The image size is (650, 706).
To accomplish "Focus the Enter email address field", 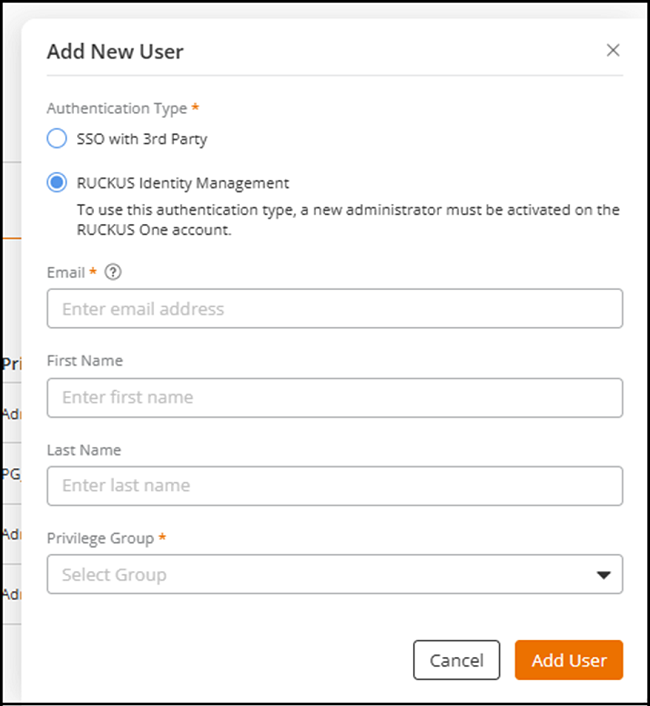I will [334, 309].
